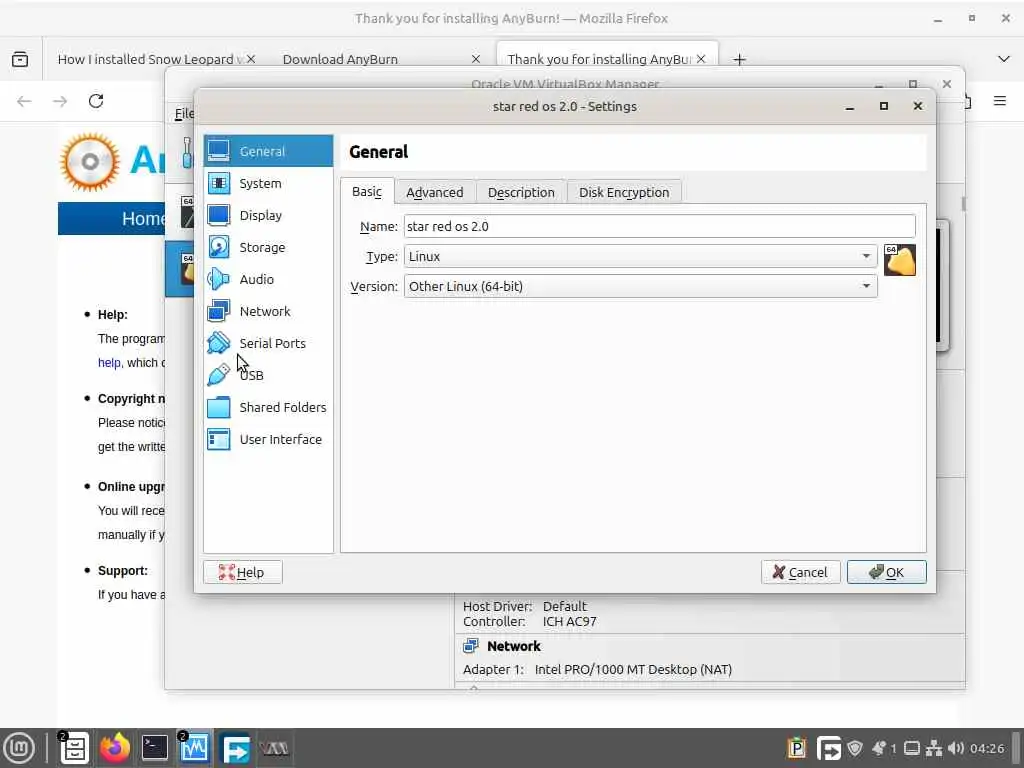Open Firefox list all tabs chevron

point(1004,59)
